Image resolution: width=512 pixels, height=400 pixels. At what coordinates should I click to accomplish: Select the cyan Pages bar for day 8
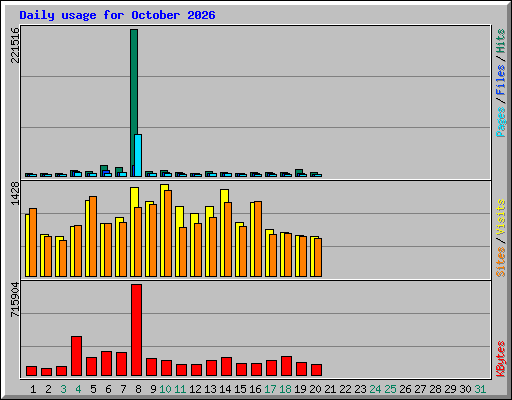tap(138, 155)
